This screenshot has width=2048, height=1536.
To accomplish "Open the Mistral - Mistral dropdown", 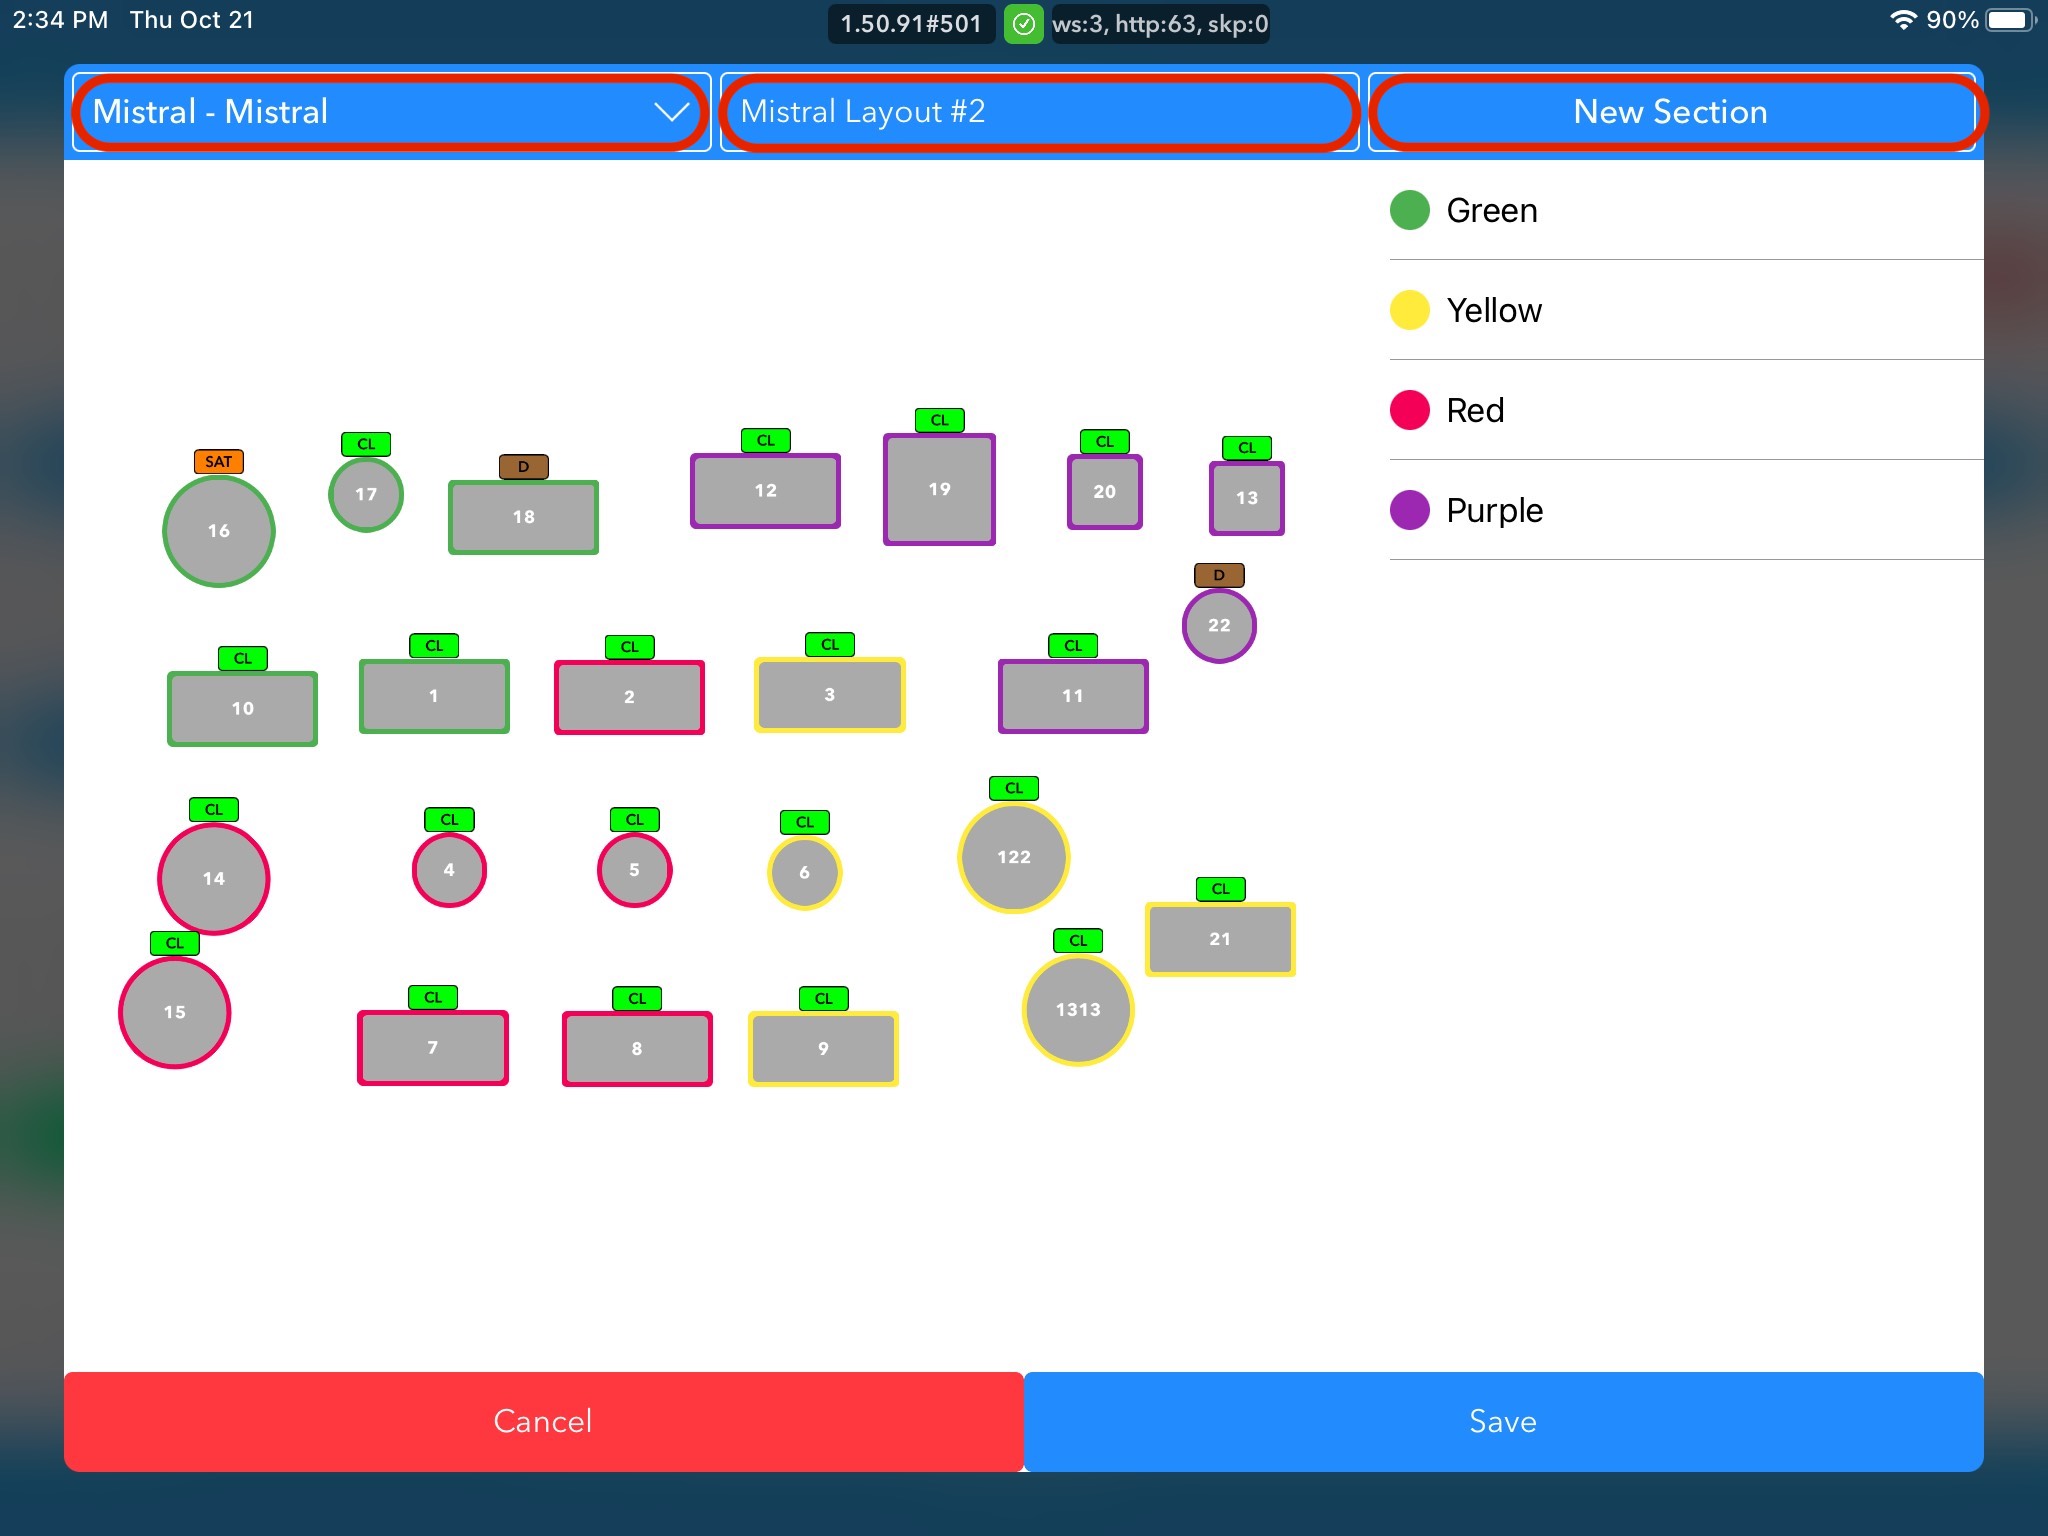I will click(x=390, y=112).
